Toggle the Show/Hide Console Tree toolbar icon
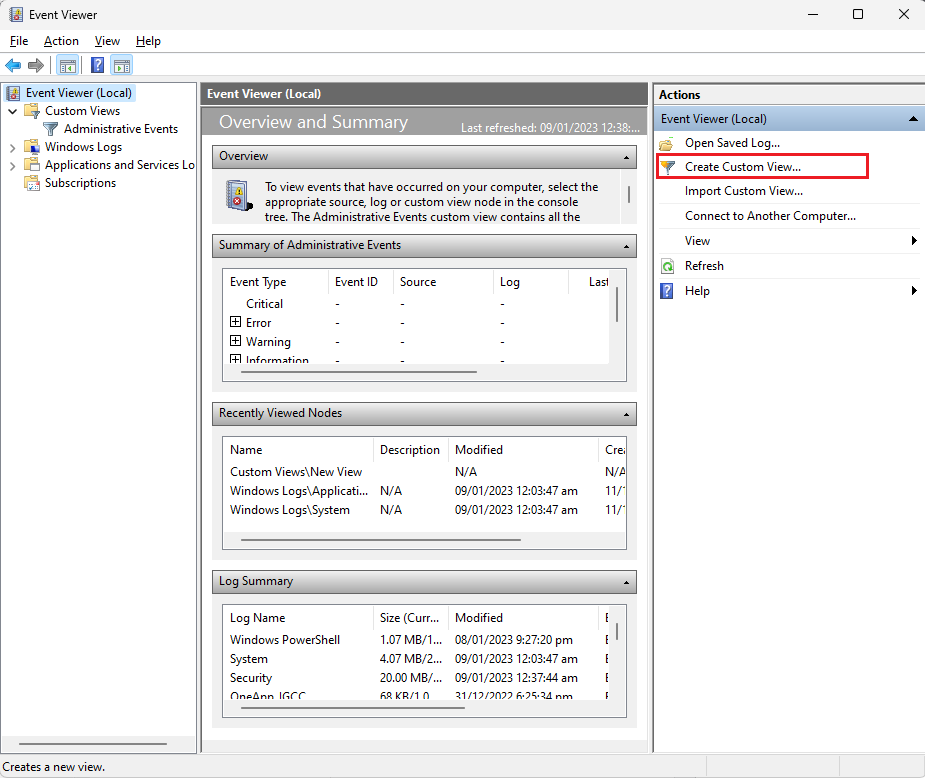Image resolution: width=925 pixels, height=778 pixels. pos(67,65)
